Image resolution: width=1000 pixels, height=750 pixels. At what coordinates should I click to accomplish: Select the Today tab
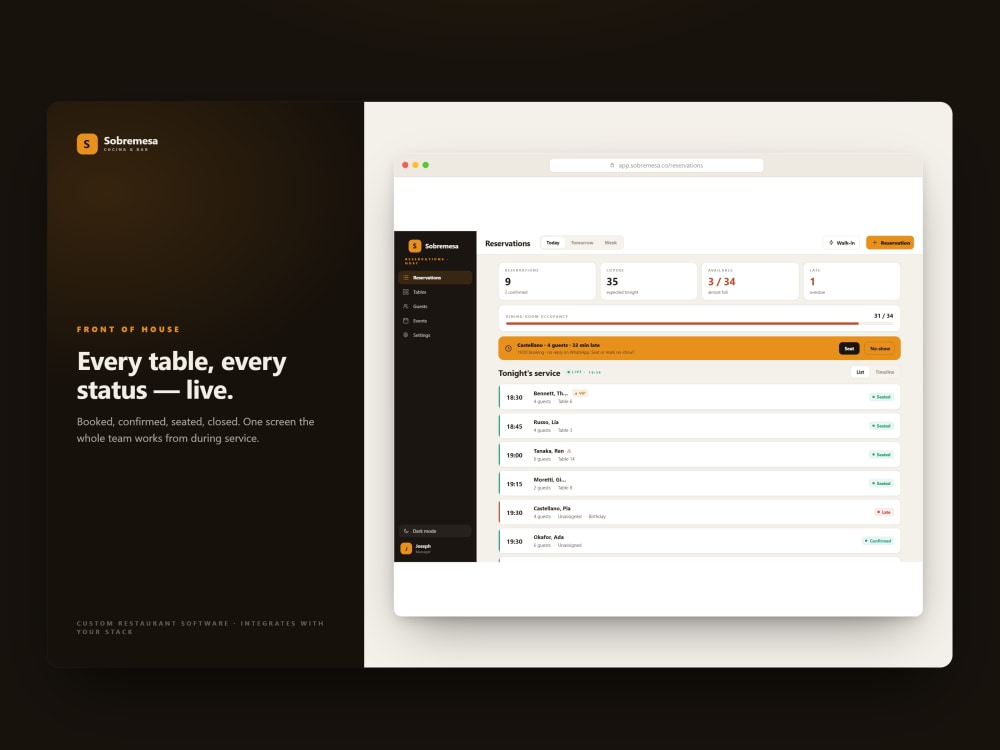553,243
